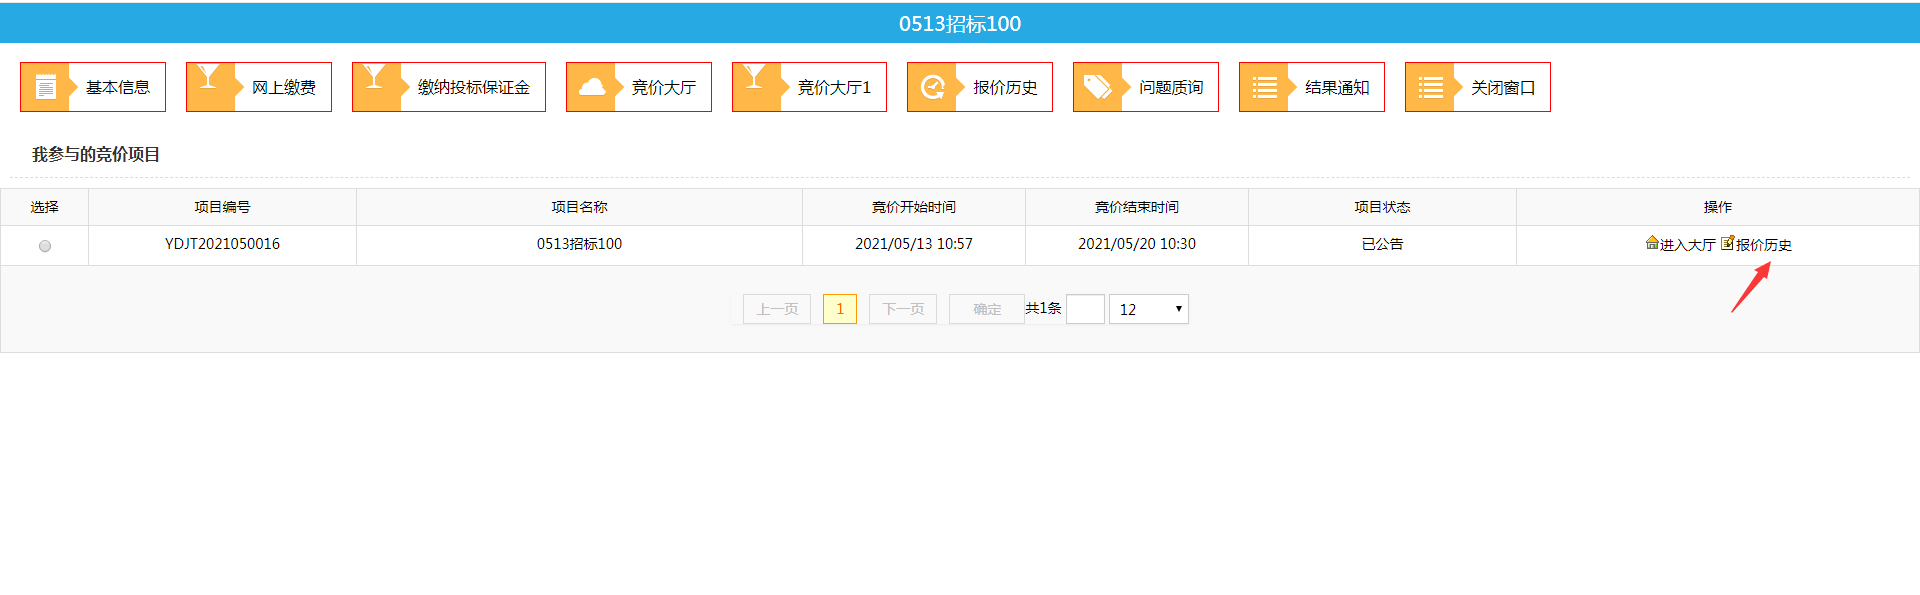Click the 基本信息 document icon
The height and width of the screenshot is (595, 1920).
[45, 87]
